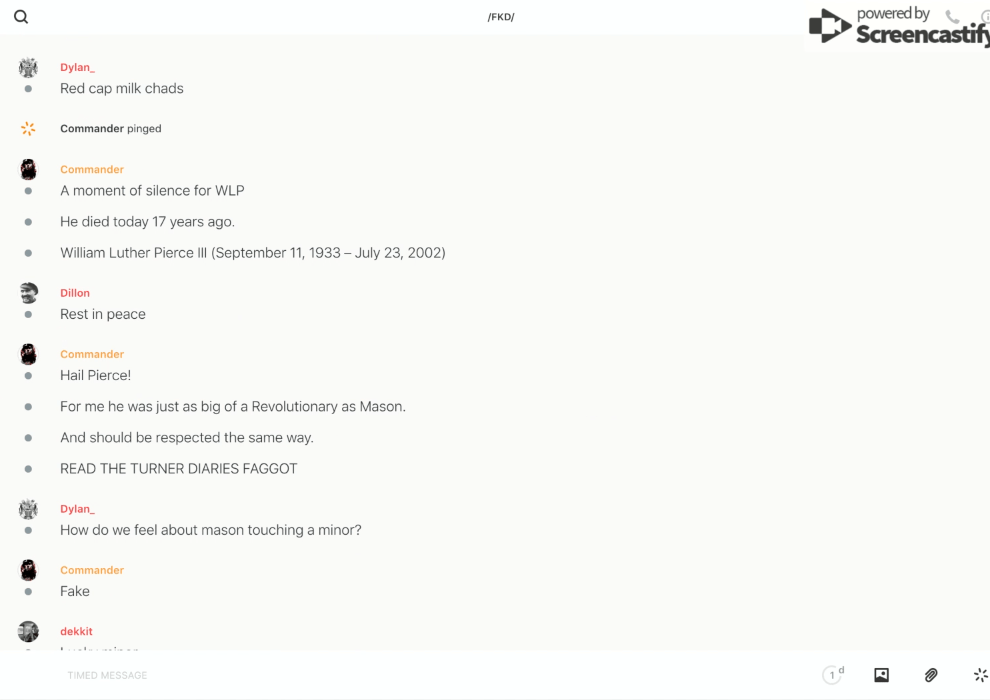
Task: Attach a file with the paperclip icon
Action: click(x=931, y=675)
